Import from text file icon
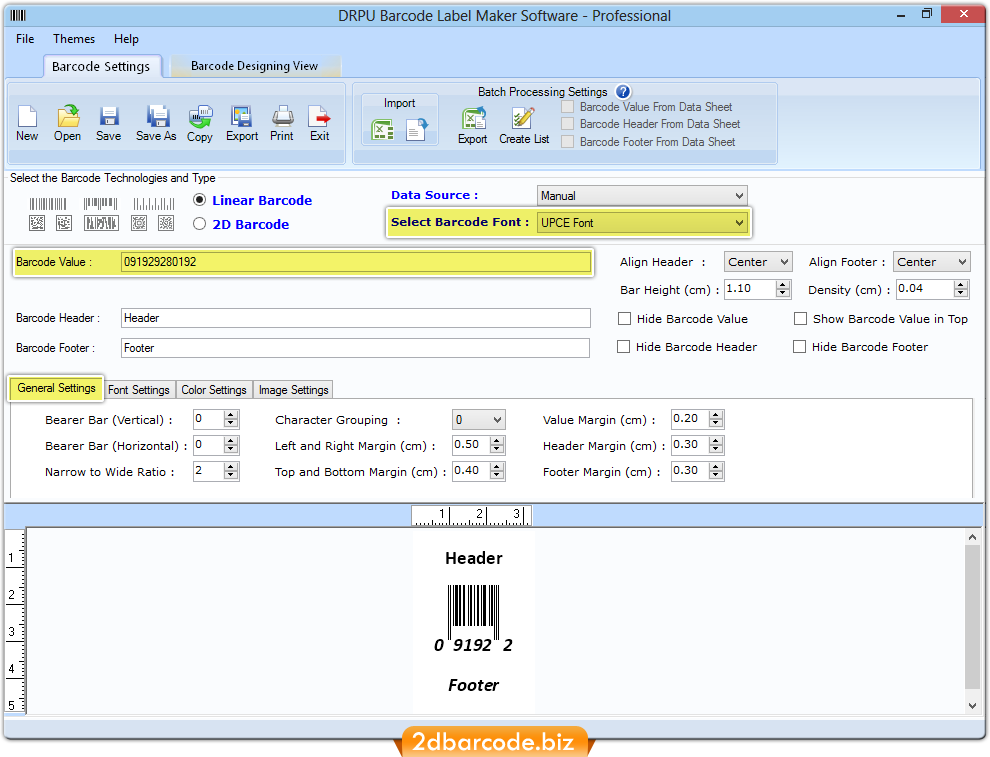The image size is (990, 757). click(417, 129)
